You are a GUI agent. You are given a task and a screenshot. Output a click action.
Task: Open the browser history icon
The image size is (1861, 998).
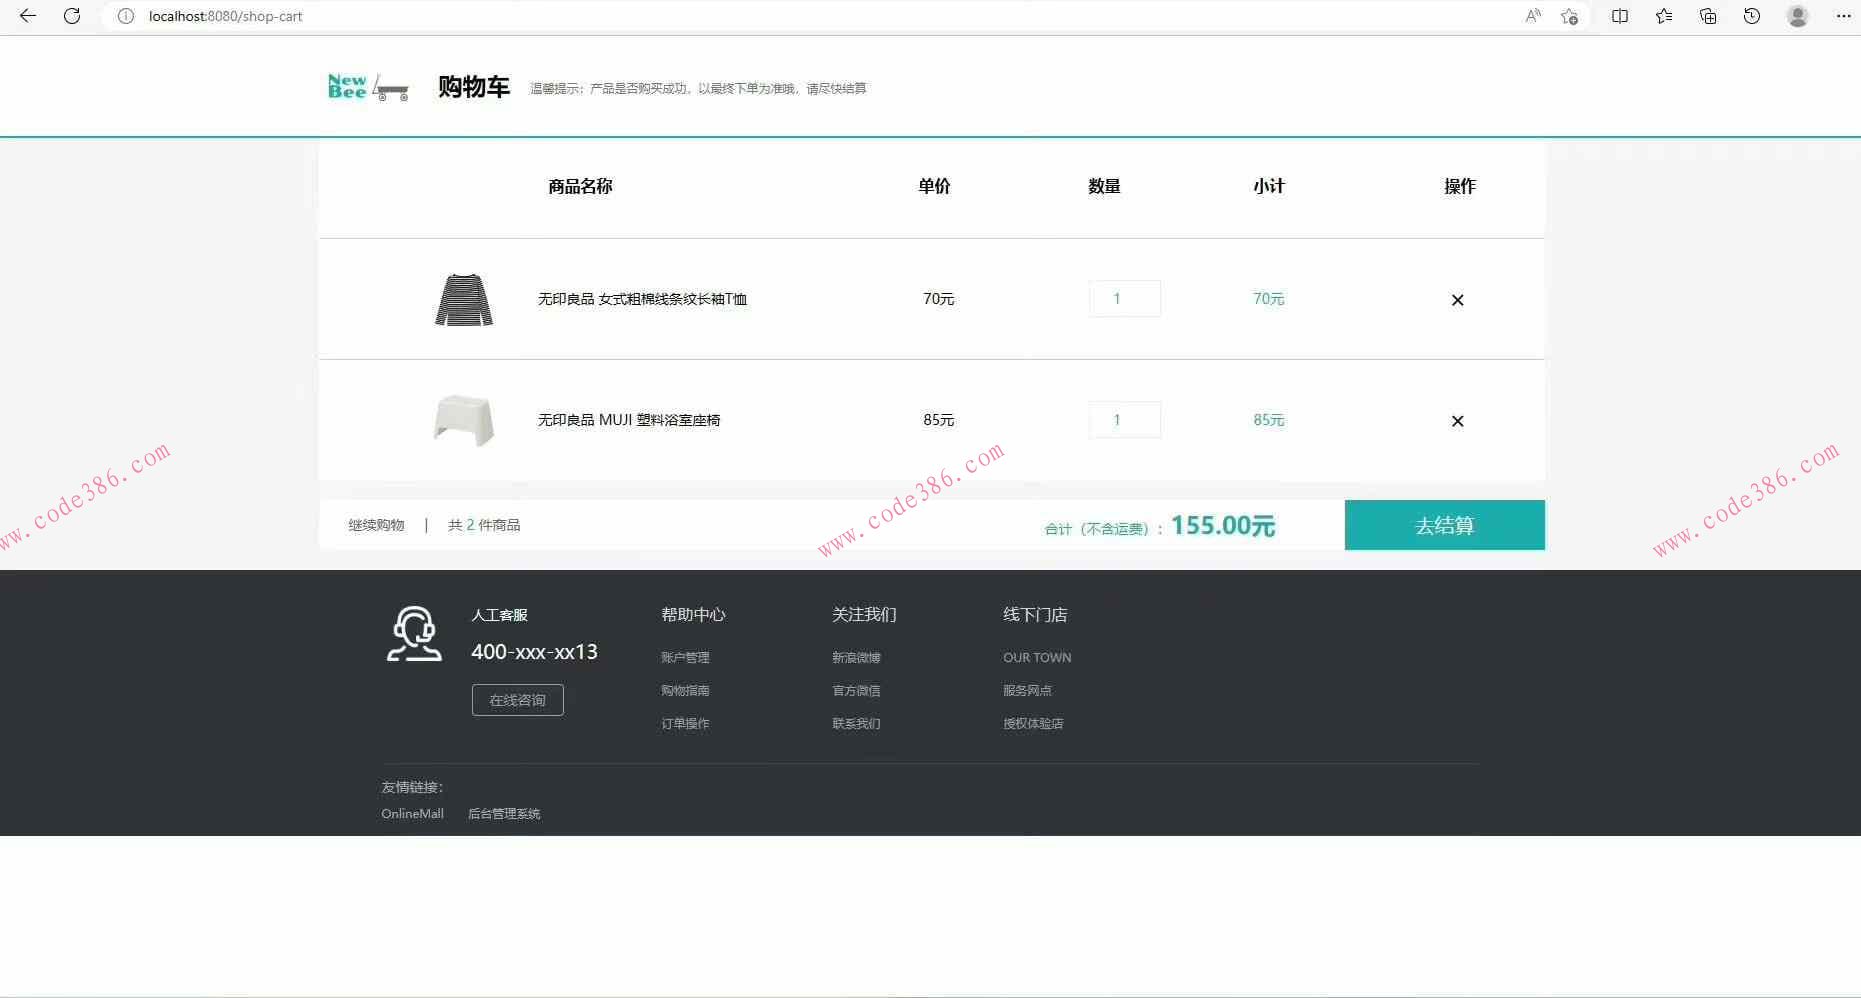[1751, 16]
